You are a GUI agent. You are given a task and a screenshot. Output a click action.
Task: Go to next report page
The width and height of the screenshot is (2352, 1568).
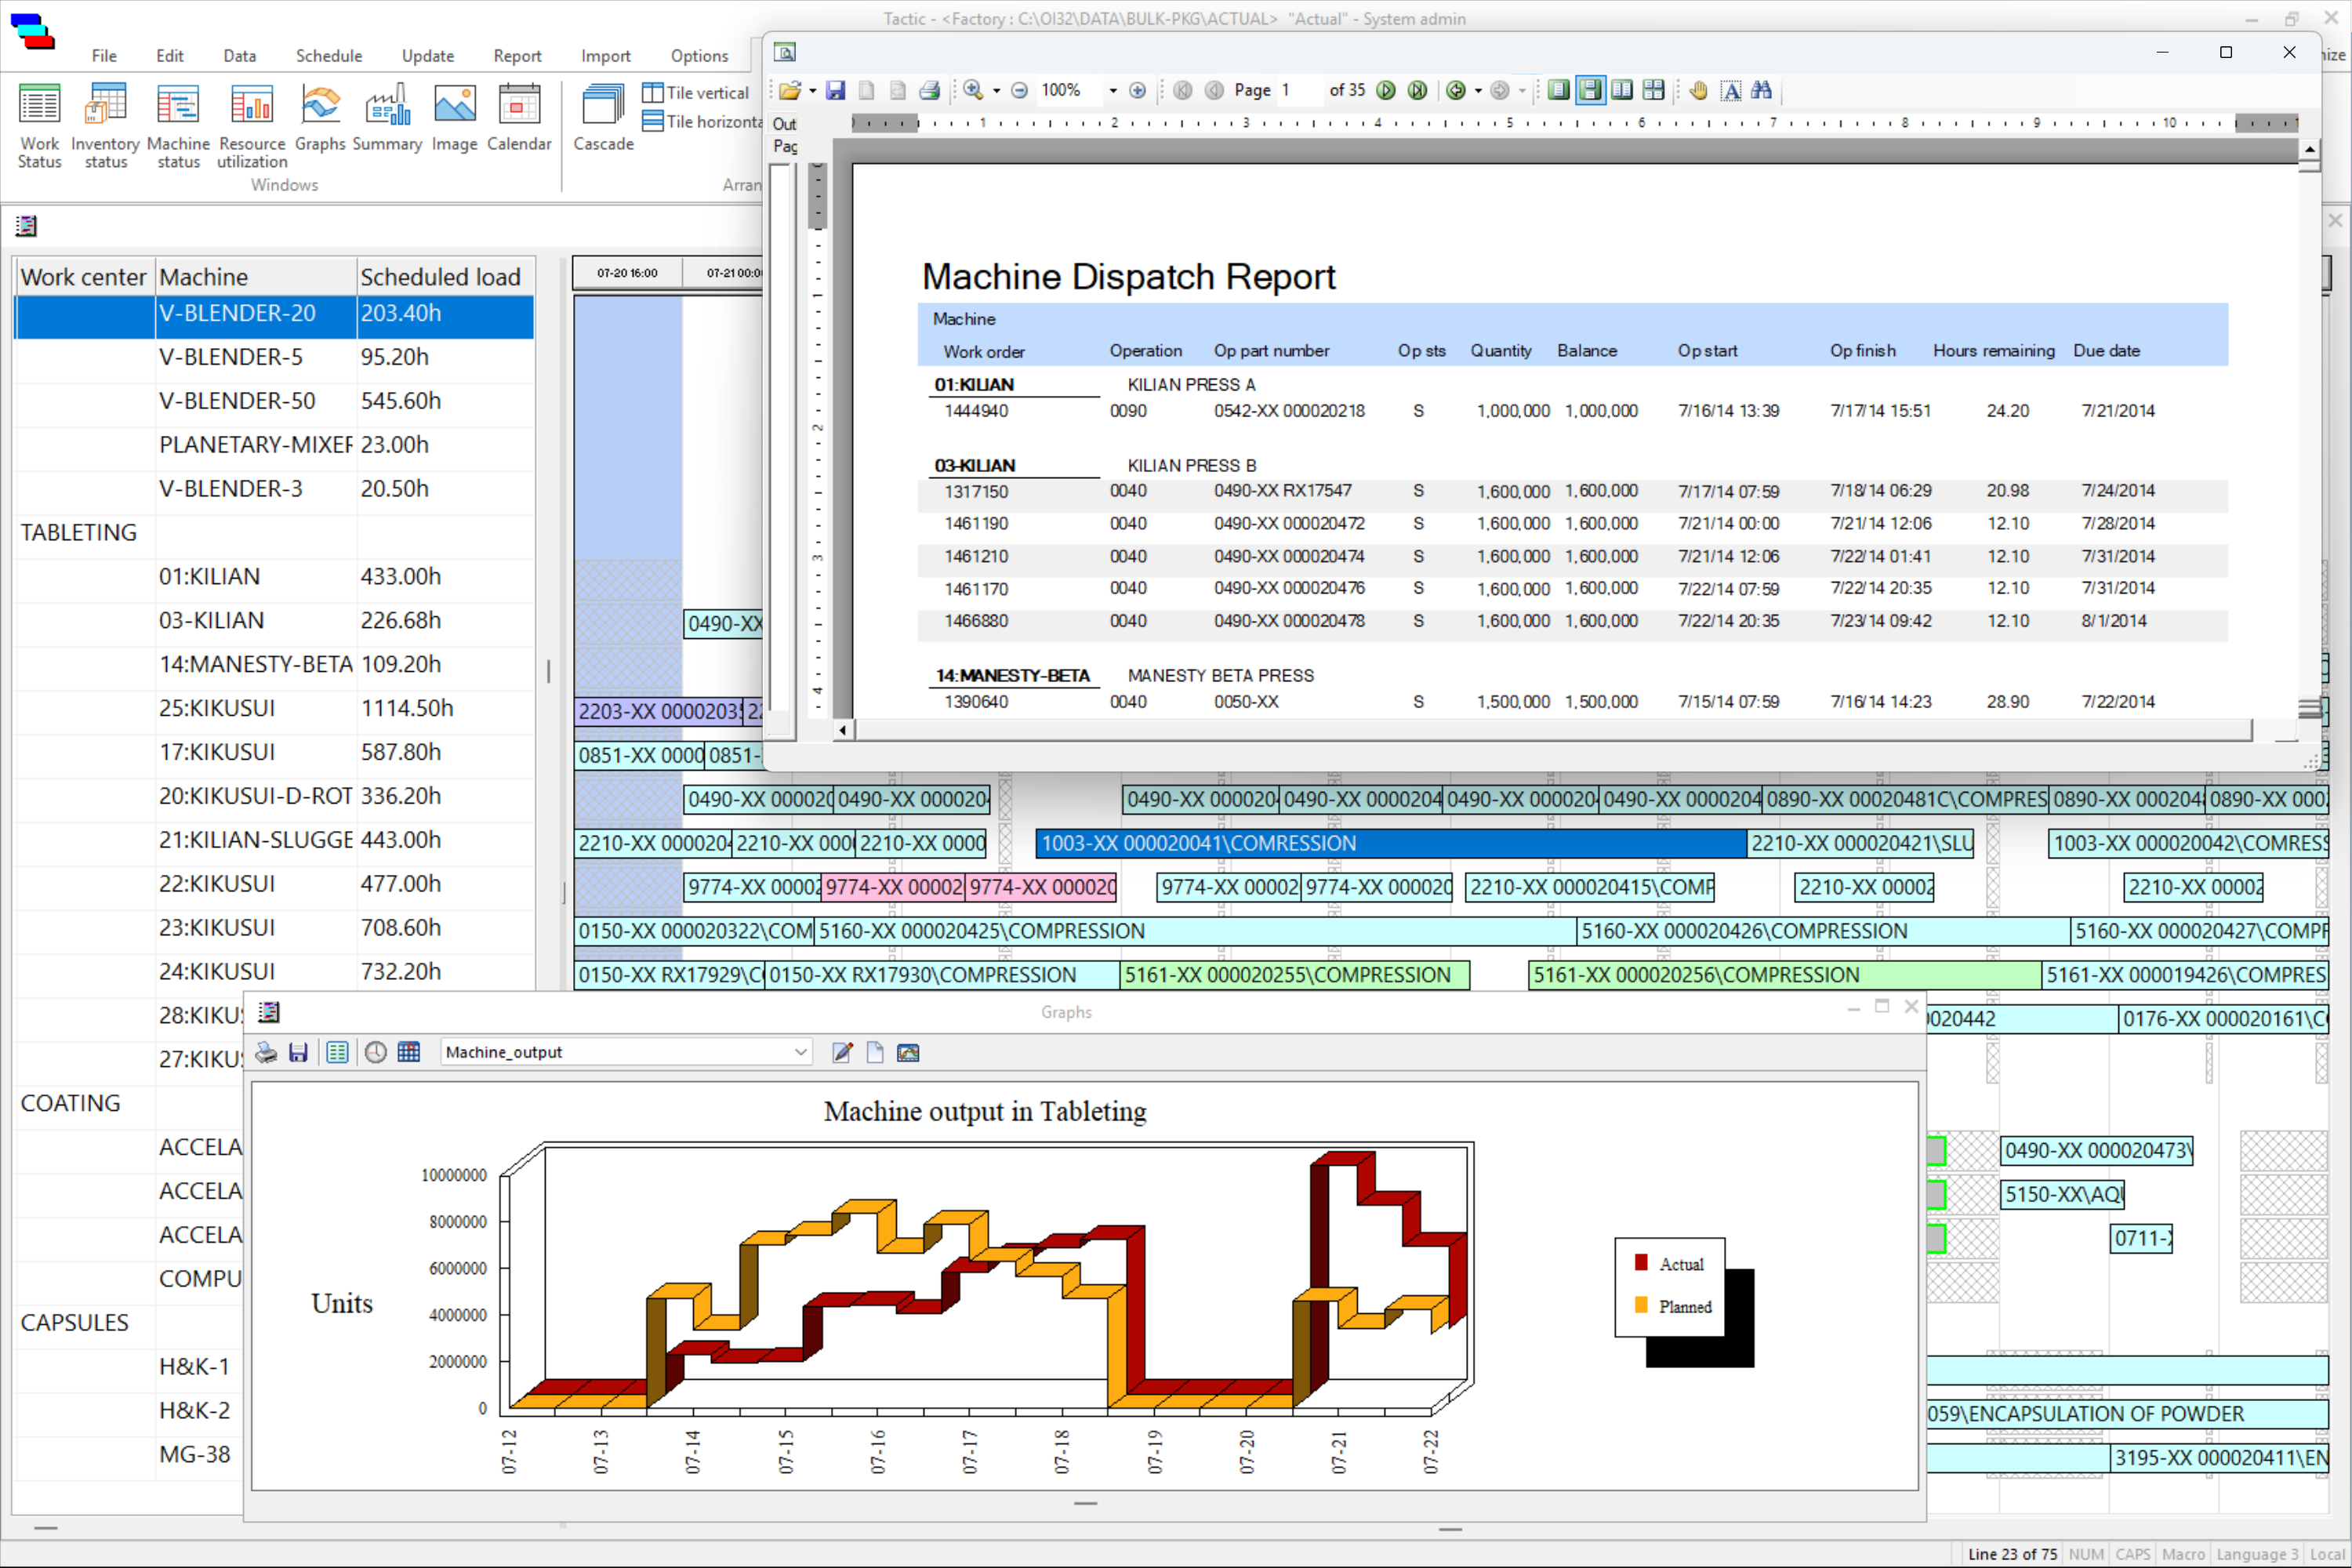pos(1386,91)
